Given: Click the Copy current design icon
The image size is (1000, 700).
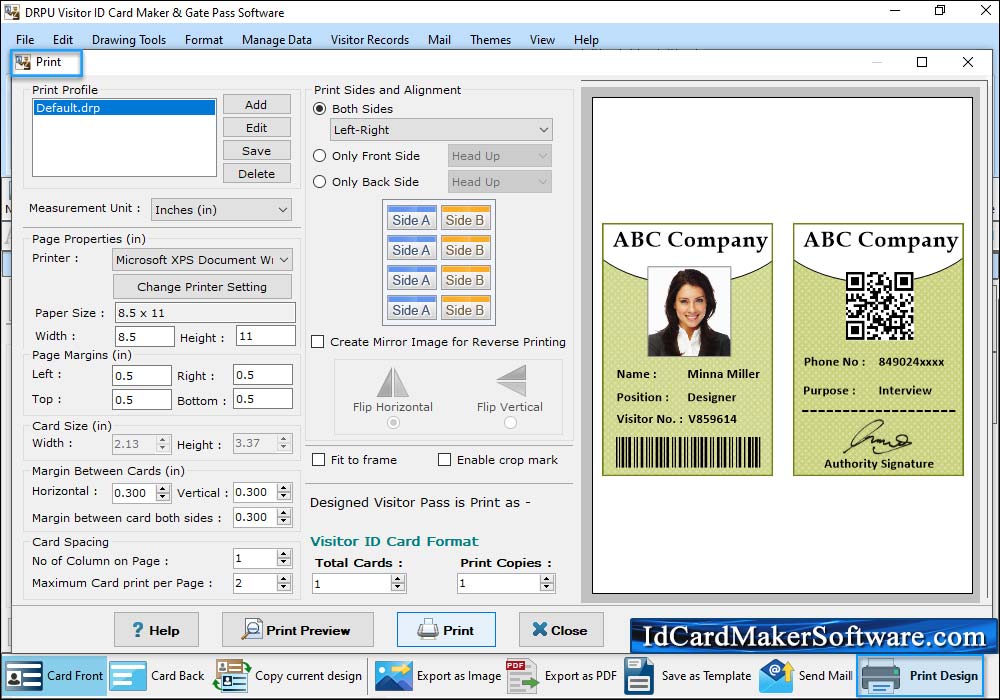Looking at the screenshot, I should (232, 676).
